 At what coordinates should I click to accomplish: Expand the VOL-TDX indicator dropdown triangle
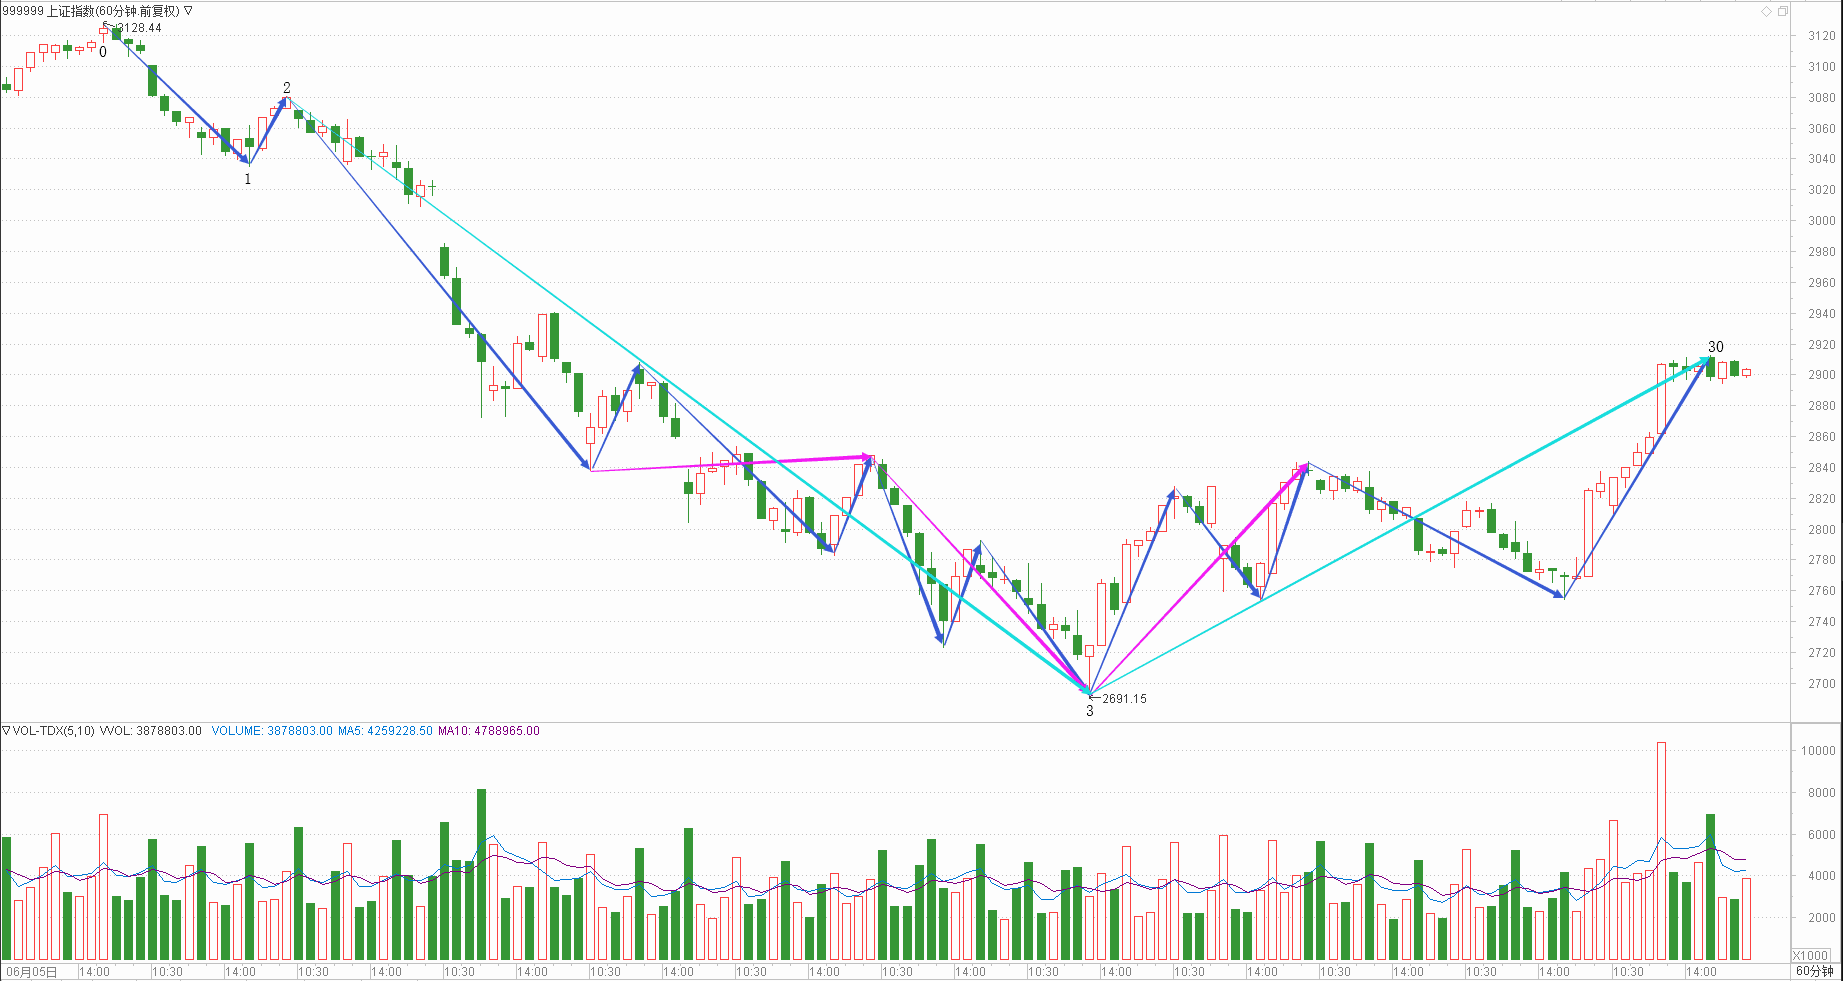click(x=6, y=731)
